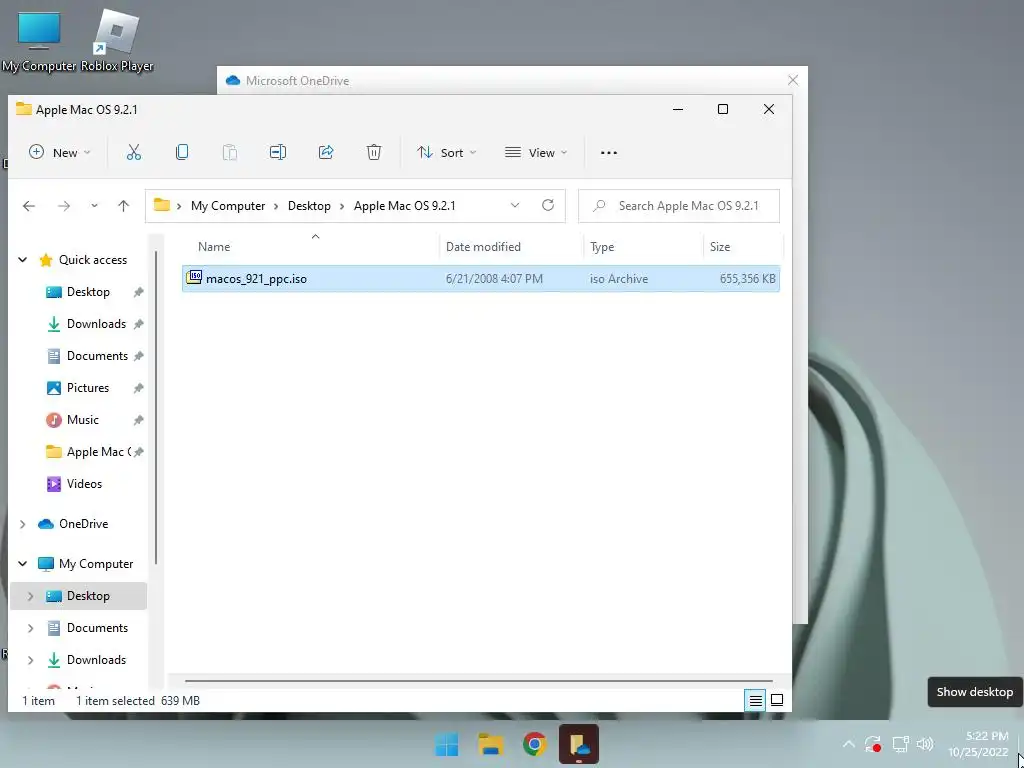1024x768 pixels.
Task: Open recent locations dropdown arrow
Action: coord(94,206)
